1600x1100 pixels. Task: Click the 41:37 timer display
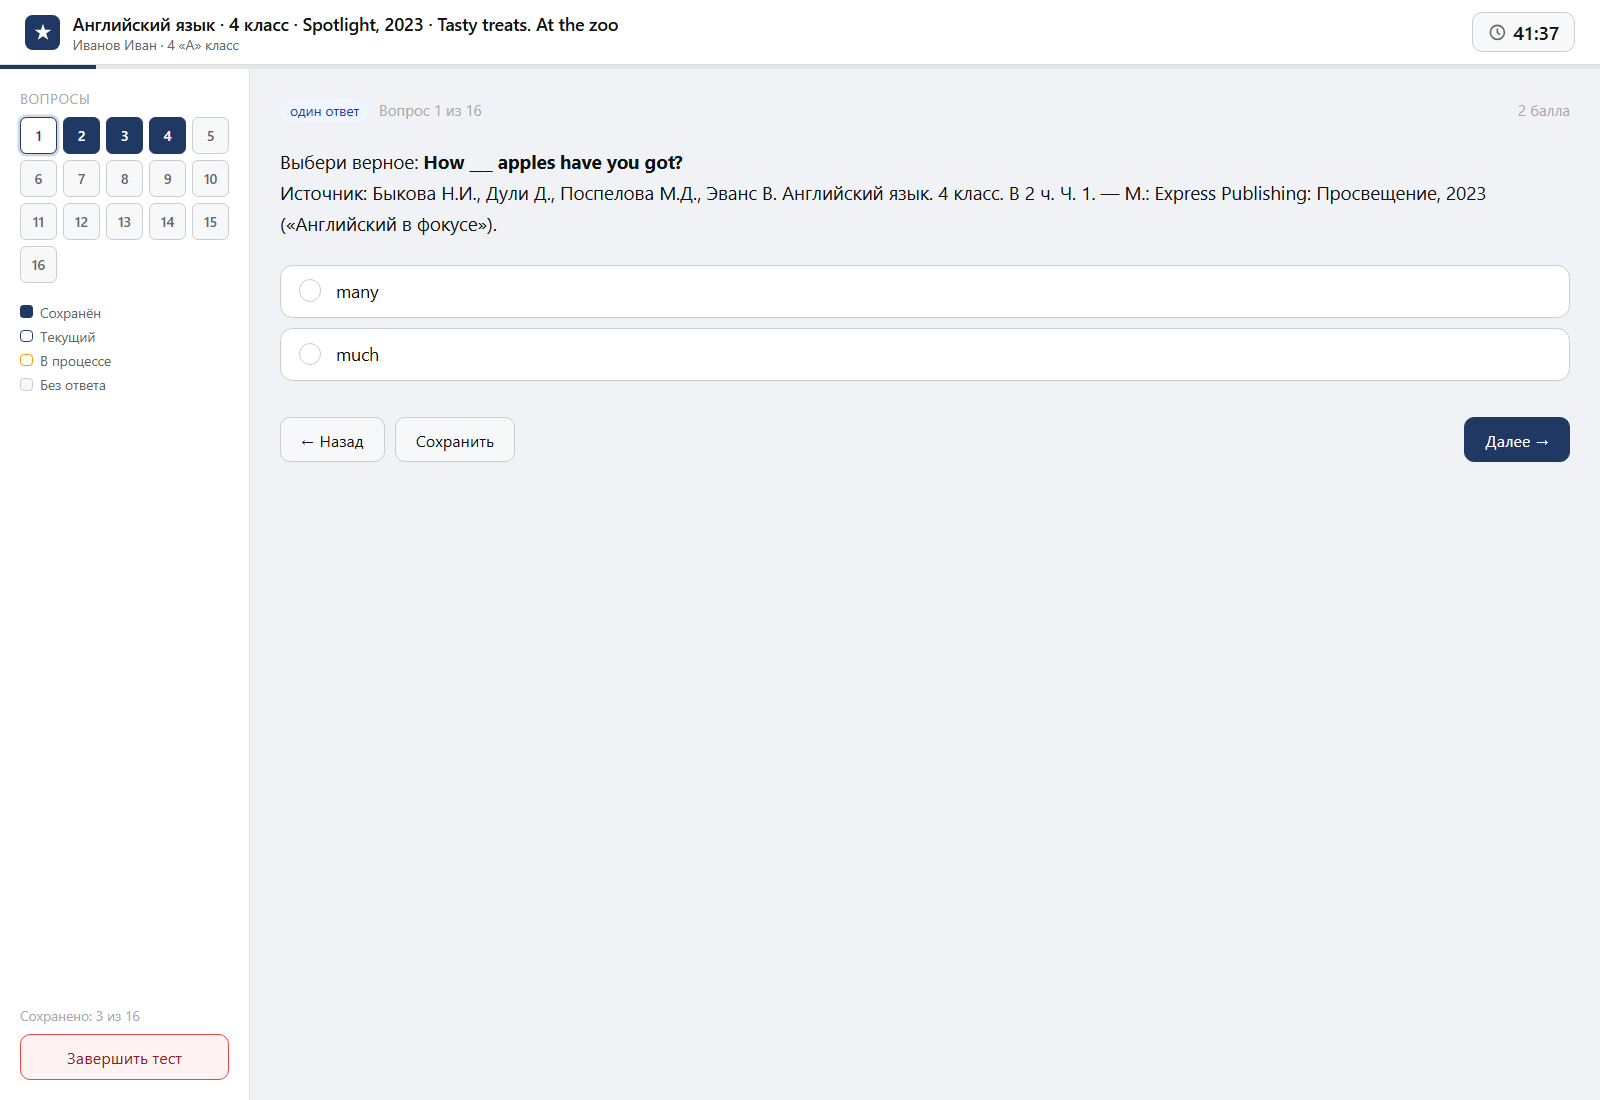1523,33
